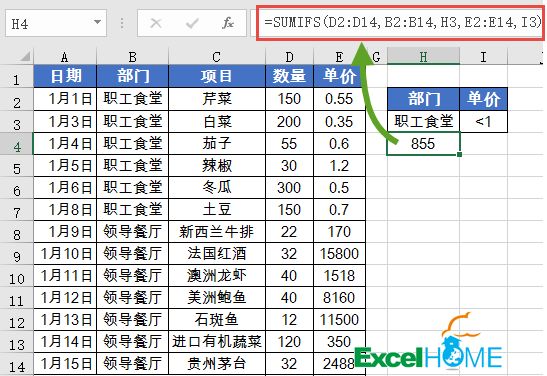The image size is (547, 376).
Task: Select price cell 8160
Action: [339, 298]
